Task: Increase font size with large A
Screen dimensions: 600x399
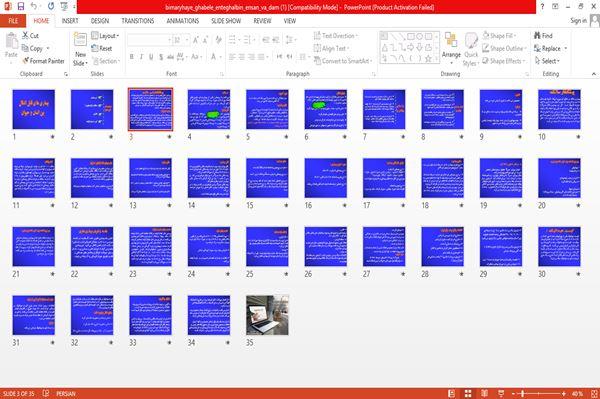Action: click(196, 40)
